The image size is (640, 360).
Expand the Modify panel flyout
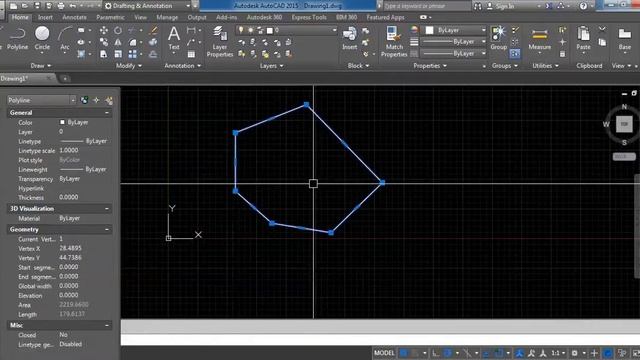[129, 66]
